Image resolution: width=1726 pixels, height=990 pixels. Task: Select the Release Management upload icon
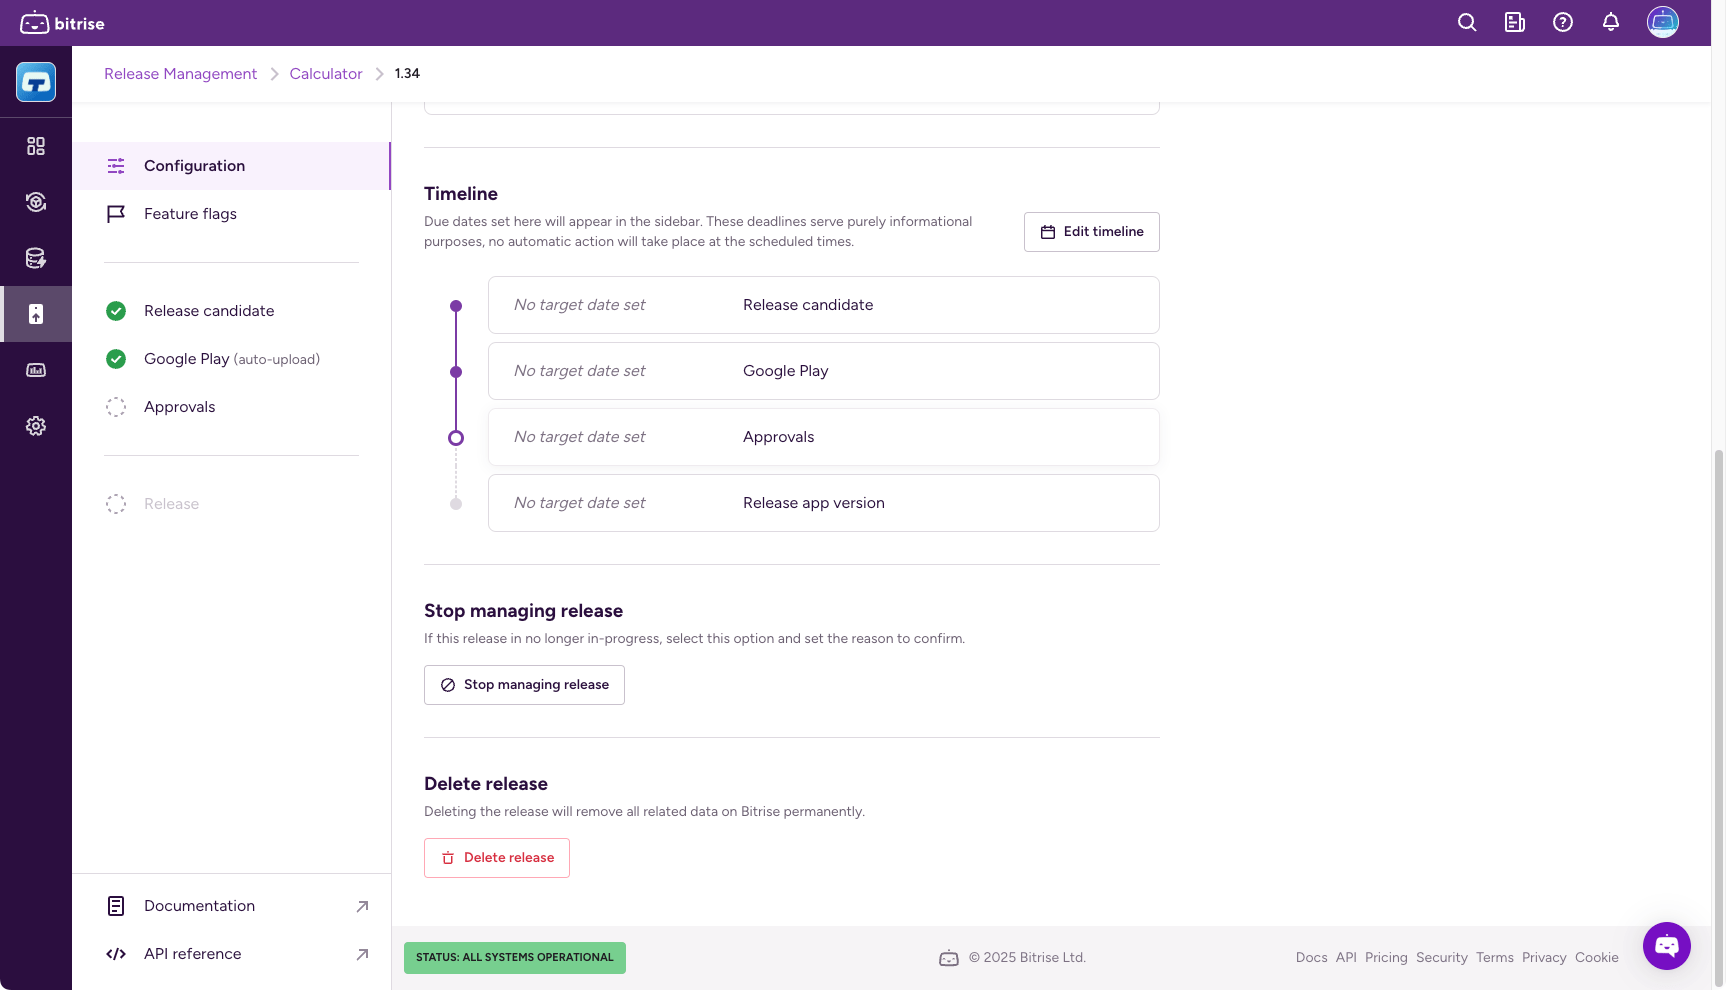(36, 314)
